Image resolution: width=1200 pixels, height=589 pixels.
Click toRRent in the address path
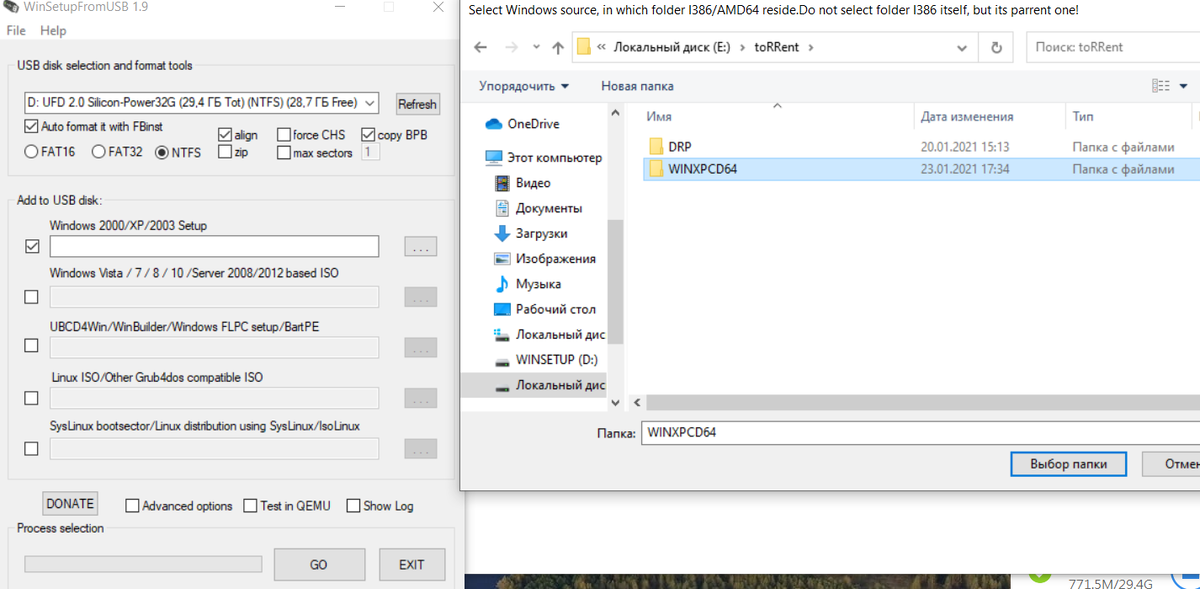777,47
